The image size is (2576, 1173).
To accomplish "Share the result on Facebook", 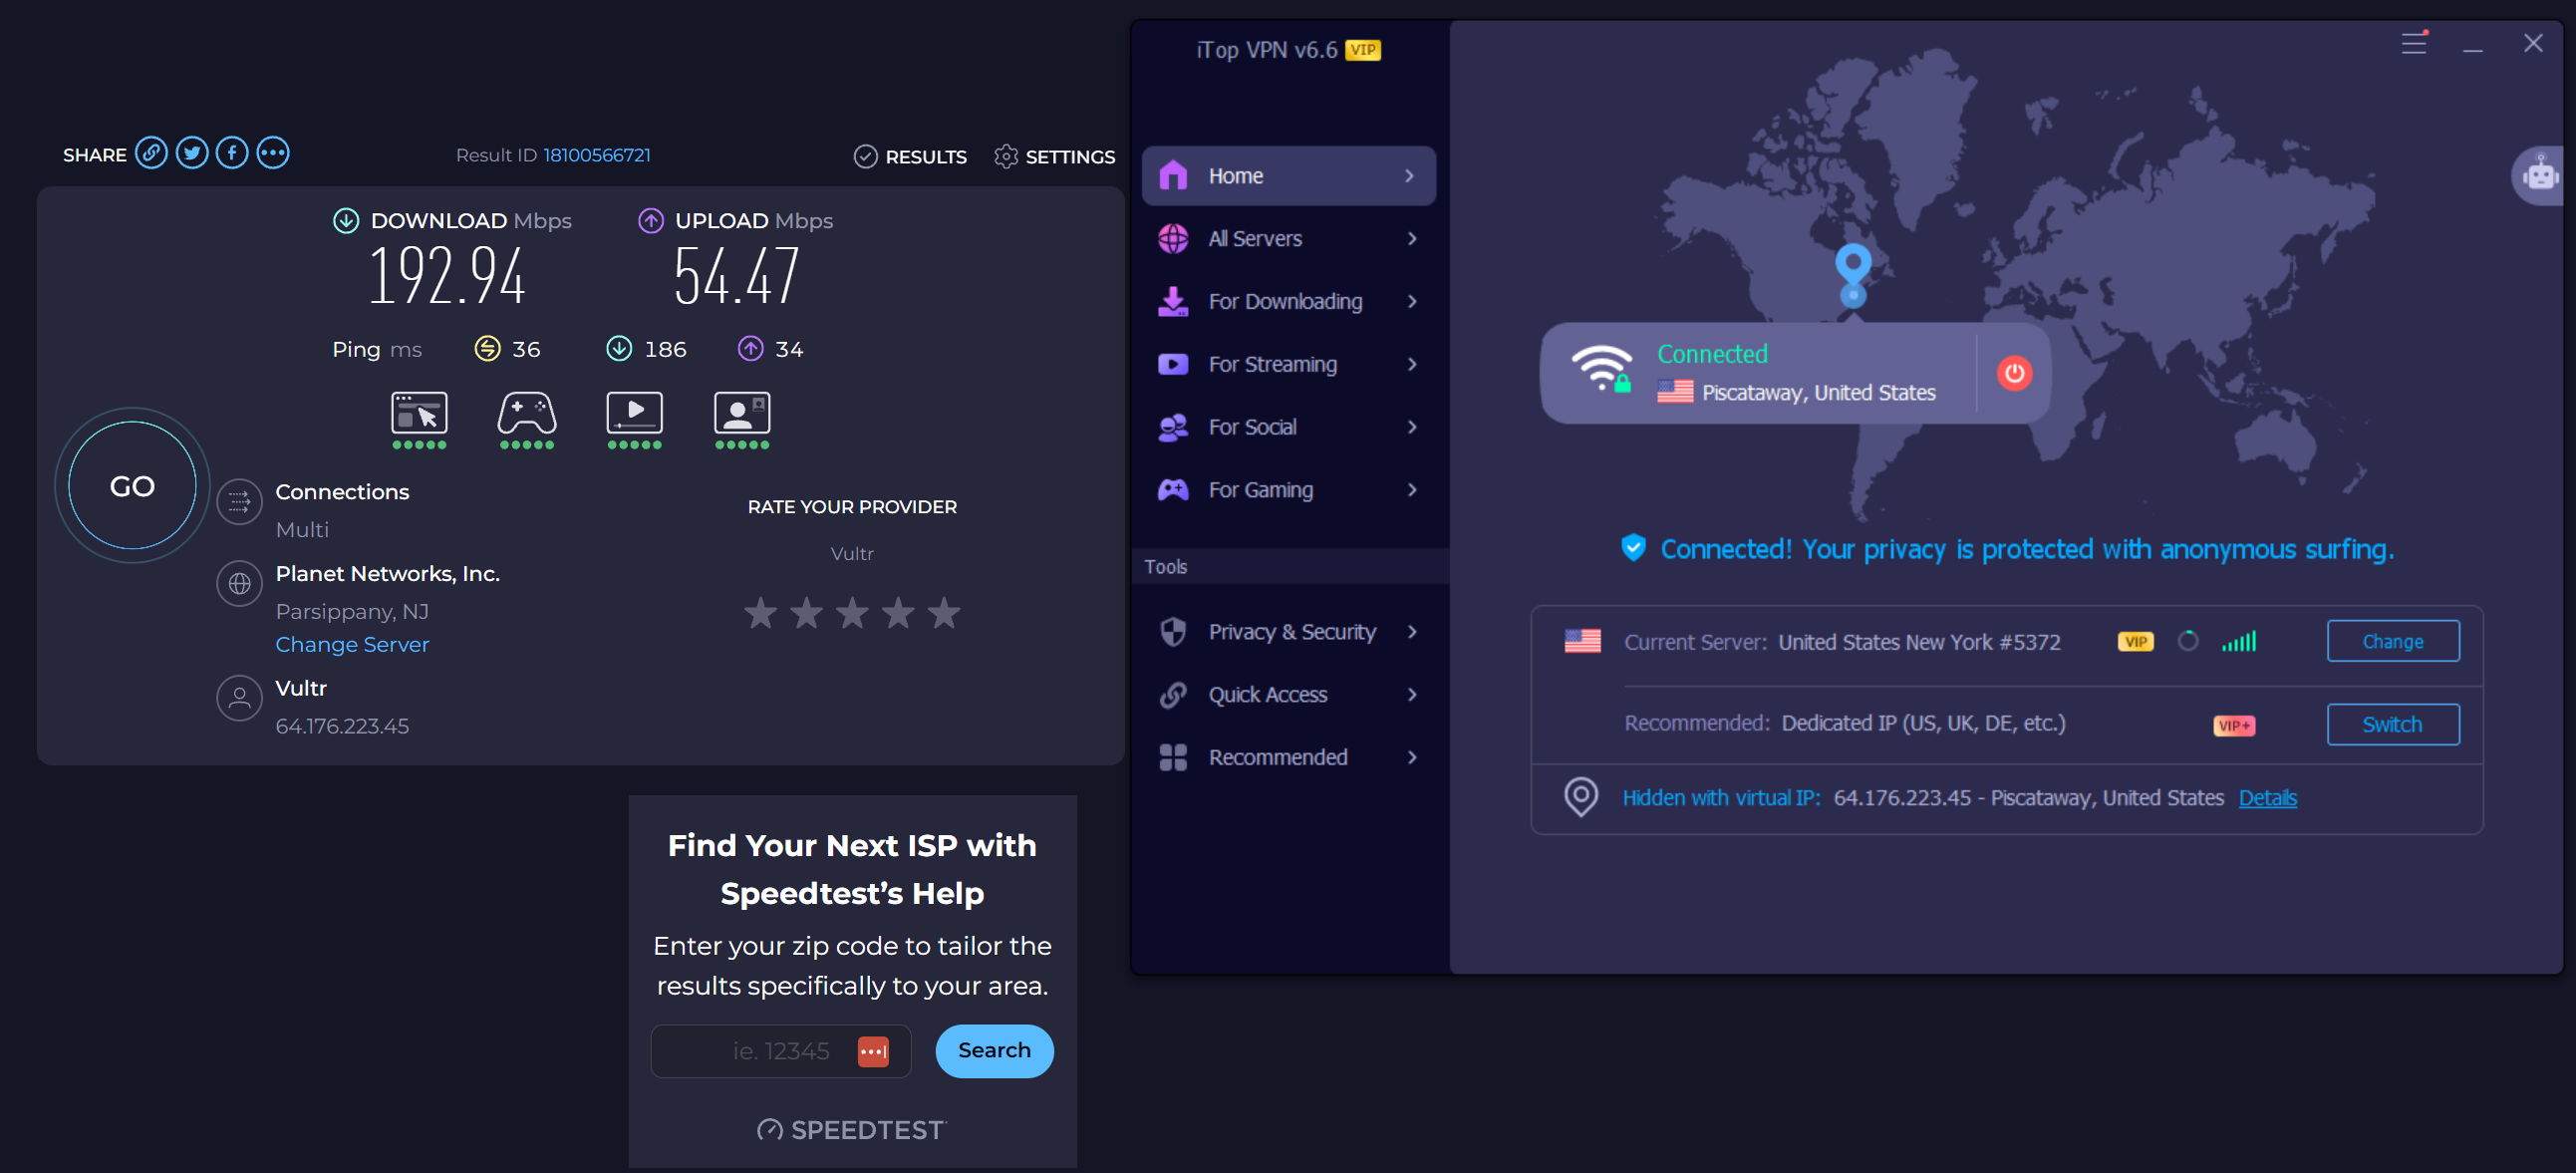I will coord(232,153).
